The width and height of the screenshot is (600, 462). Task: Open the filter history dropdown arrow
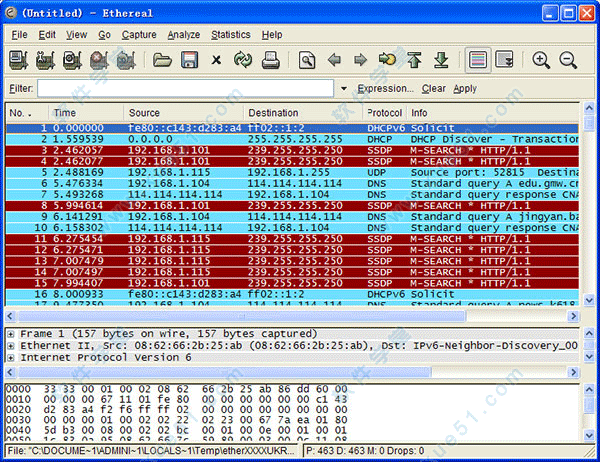[344, 88]
